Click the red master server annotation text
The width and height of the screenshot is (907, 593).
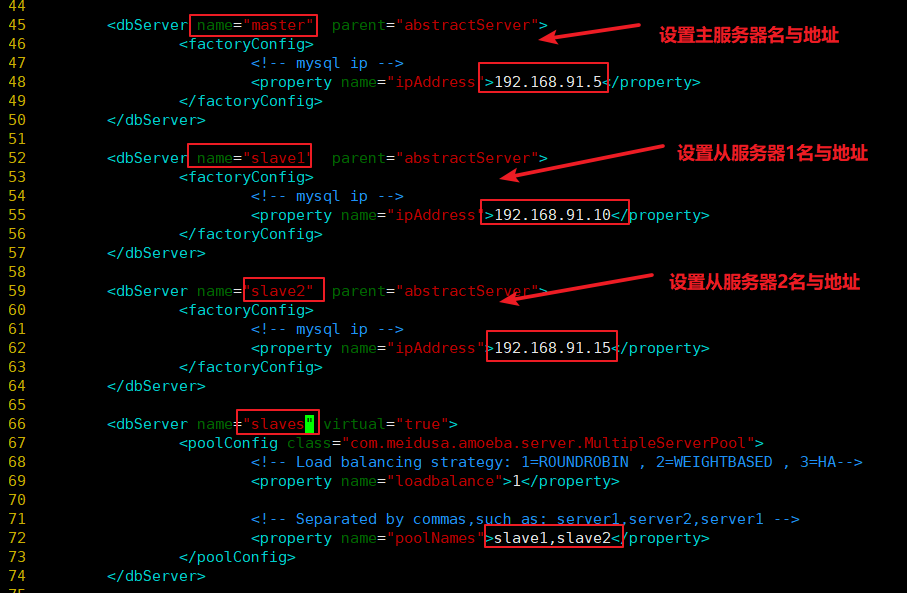(x=749, y=35)
